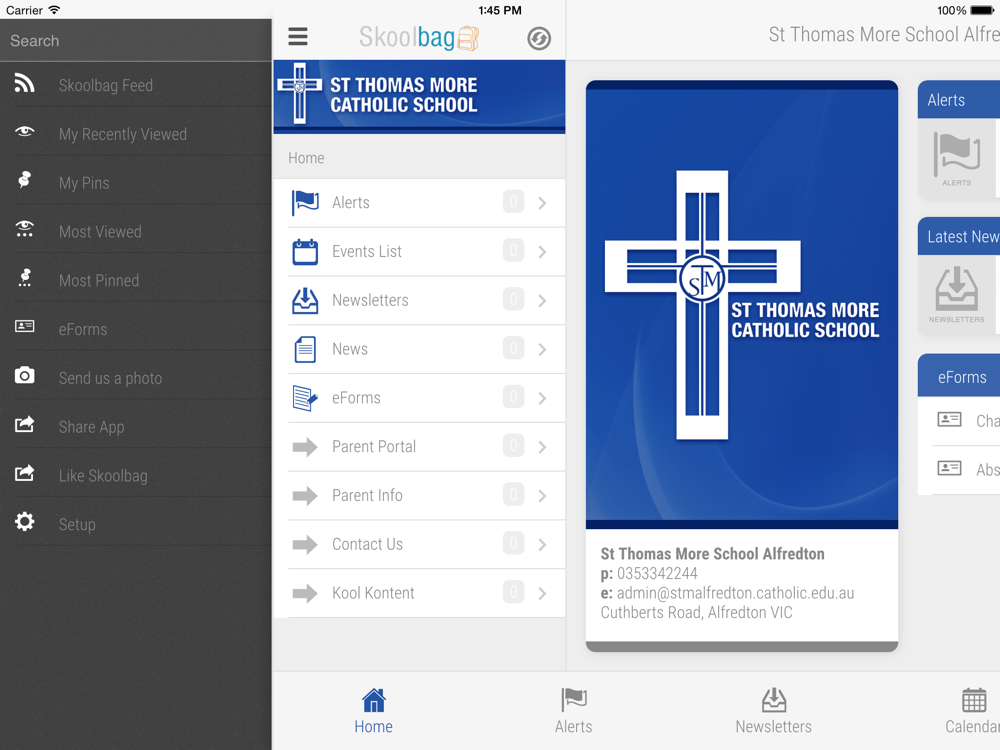Tap Parent Info arrow icon
The width and height of the screenshot is (1000, 750).
click(x=305, y=496)
